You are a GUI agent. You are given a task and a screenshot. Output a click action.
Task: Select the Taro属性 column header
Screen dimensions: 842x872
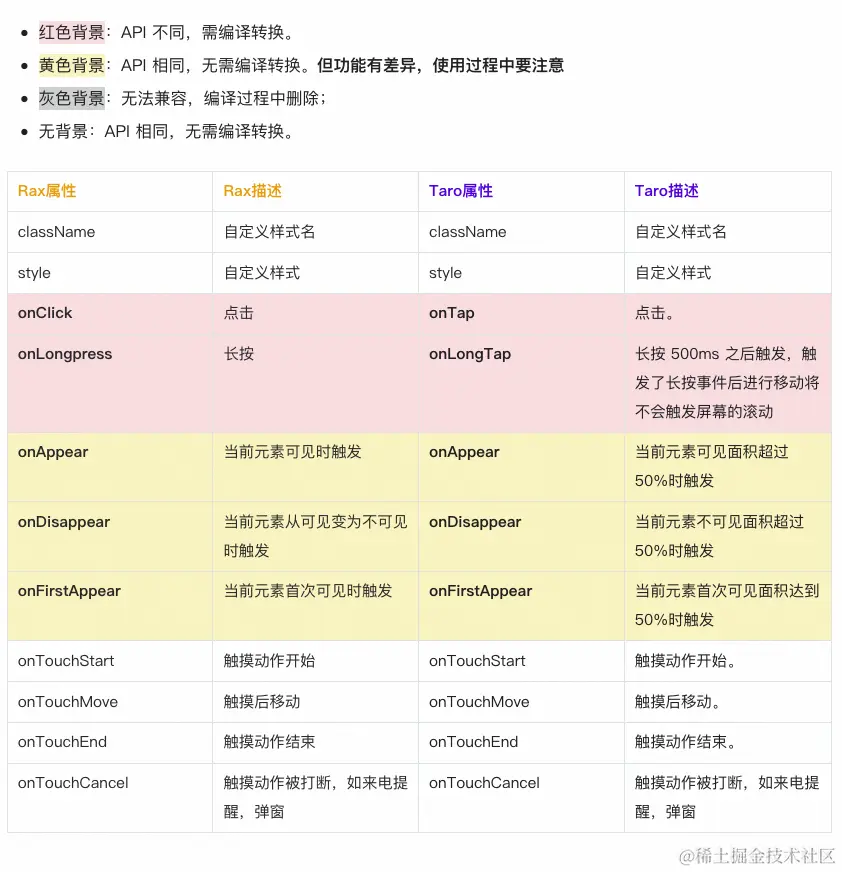pyautogui.click(x=460, y=191)
